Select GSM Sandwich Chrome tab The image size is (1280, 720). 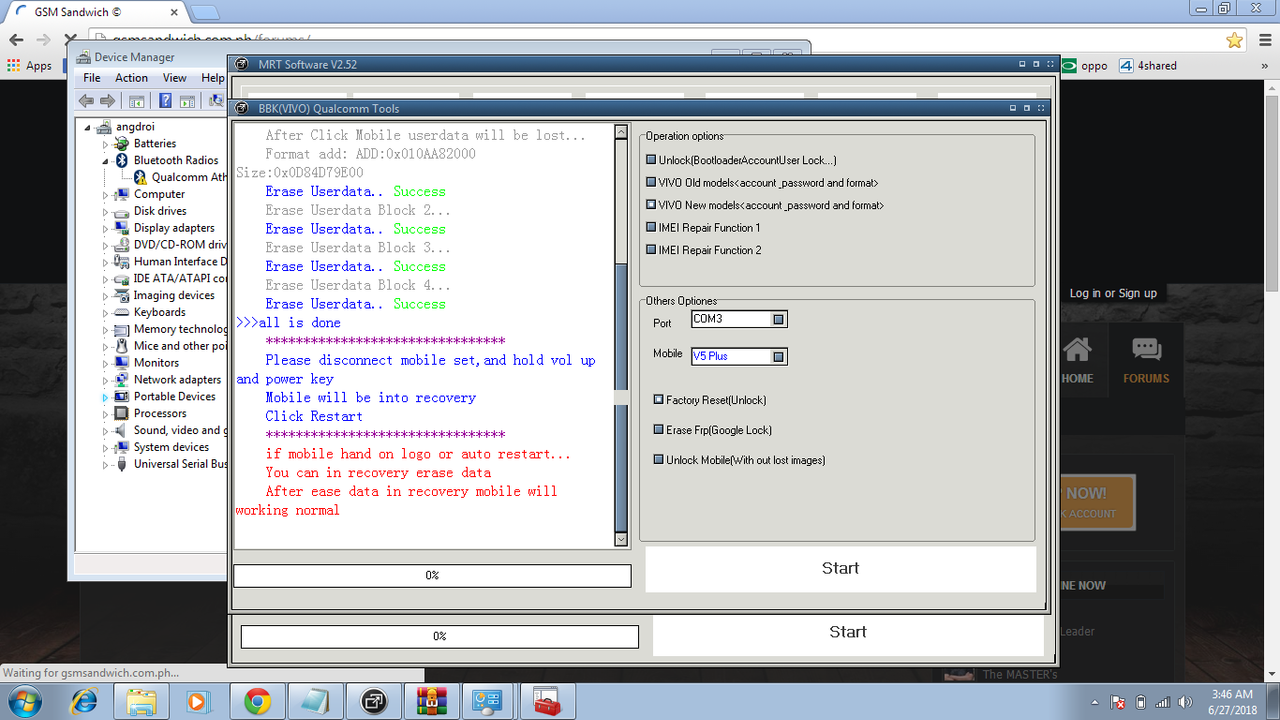[95, 12]
